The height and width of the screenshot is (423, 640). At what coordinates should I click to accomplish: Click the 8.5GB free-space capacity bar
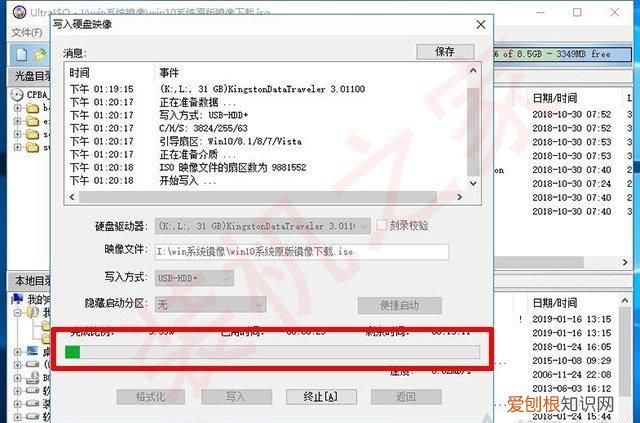click(x=562, y=54)
